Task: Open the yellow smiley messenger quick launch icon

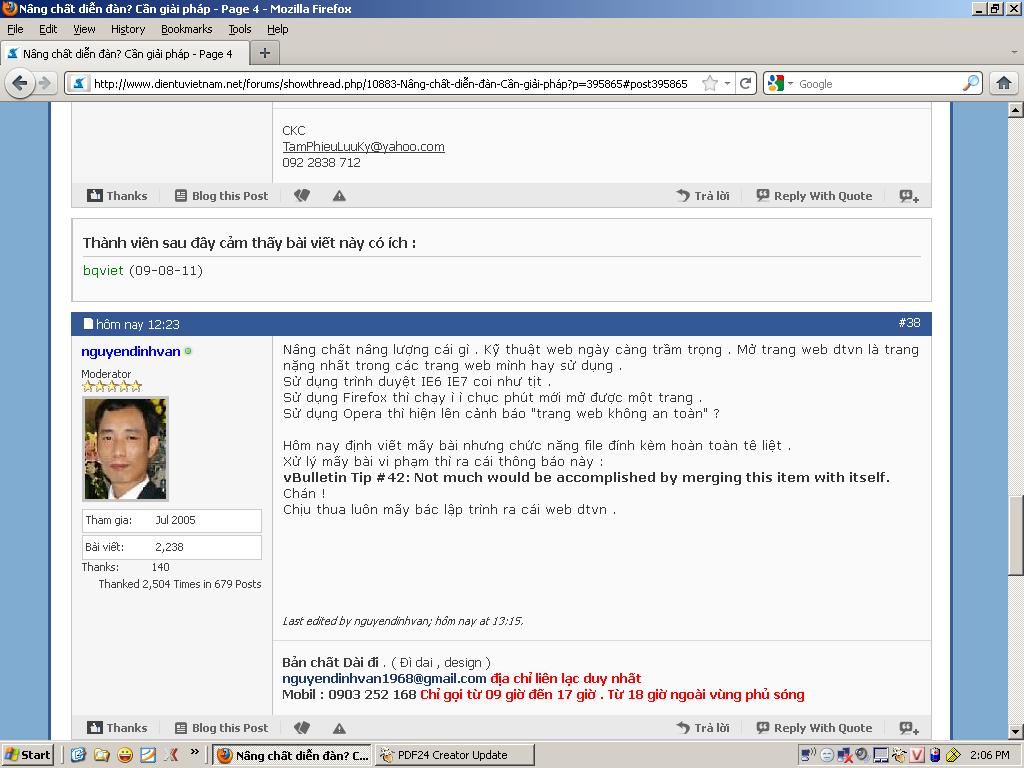Action: pos(125,755)
